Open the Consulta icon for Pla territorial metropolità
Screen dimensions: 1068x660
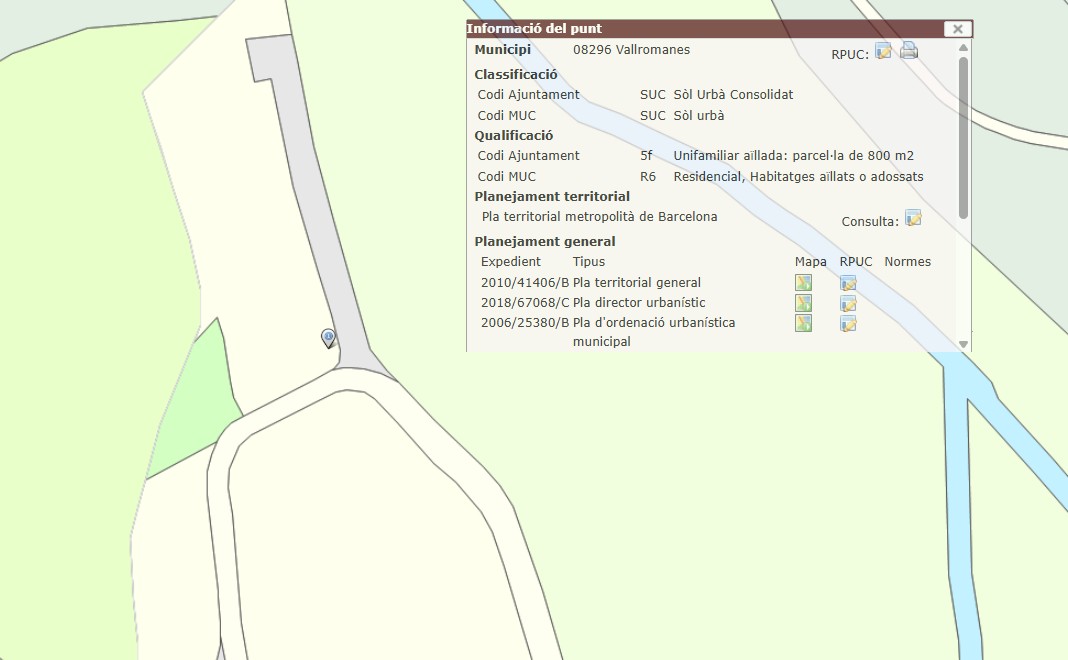tap(912, 218)
